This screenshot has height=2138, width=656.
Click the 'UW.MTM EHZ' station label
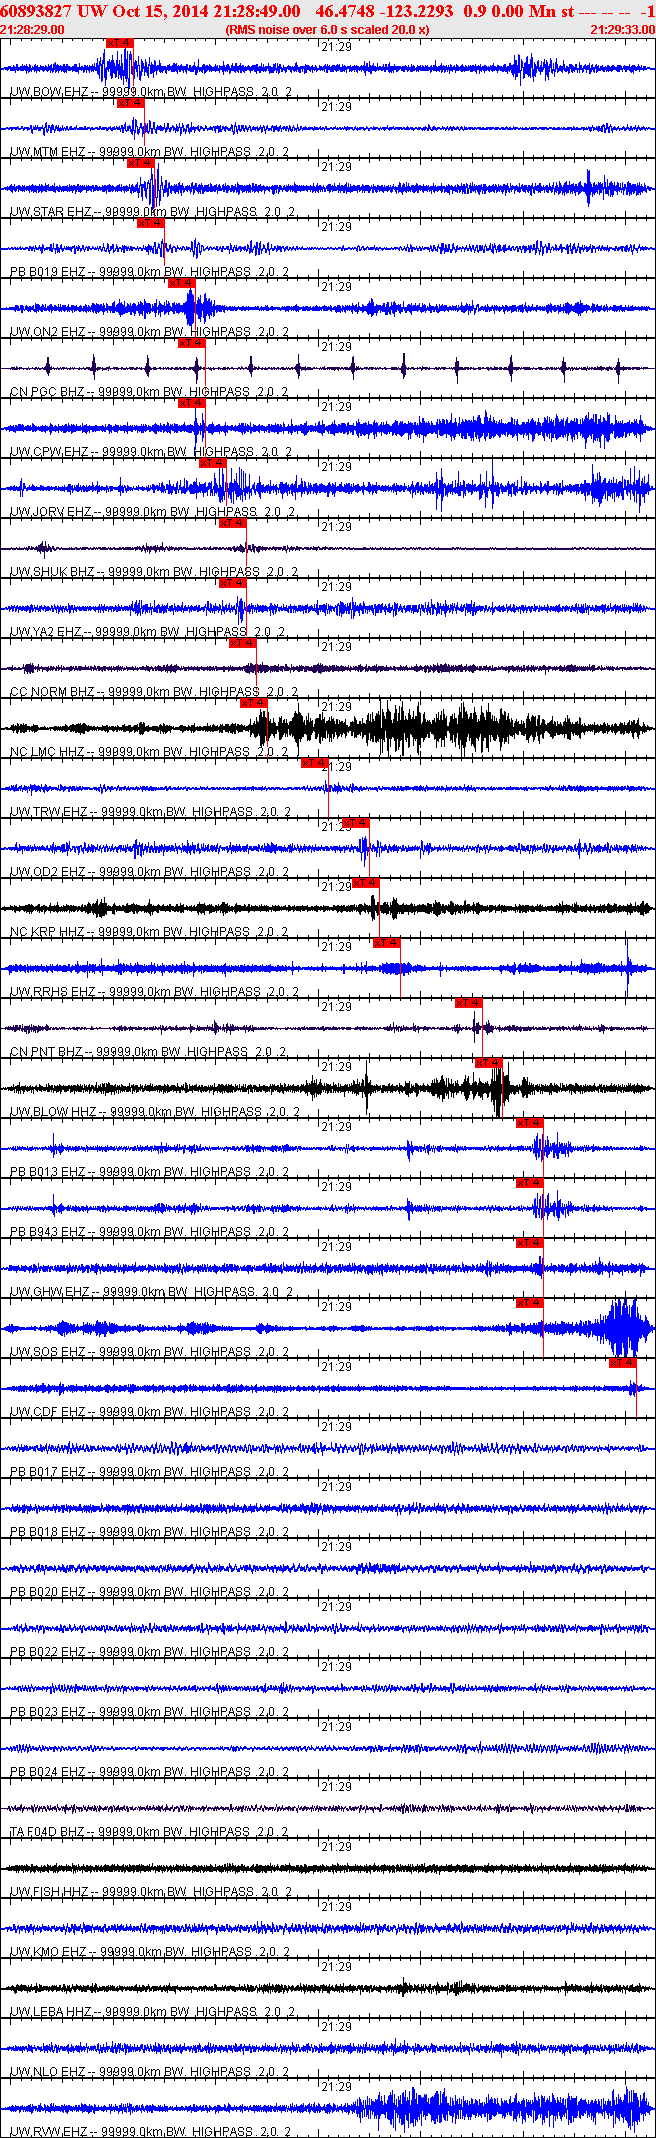(47, 152)
